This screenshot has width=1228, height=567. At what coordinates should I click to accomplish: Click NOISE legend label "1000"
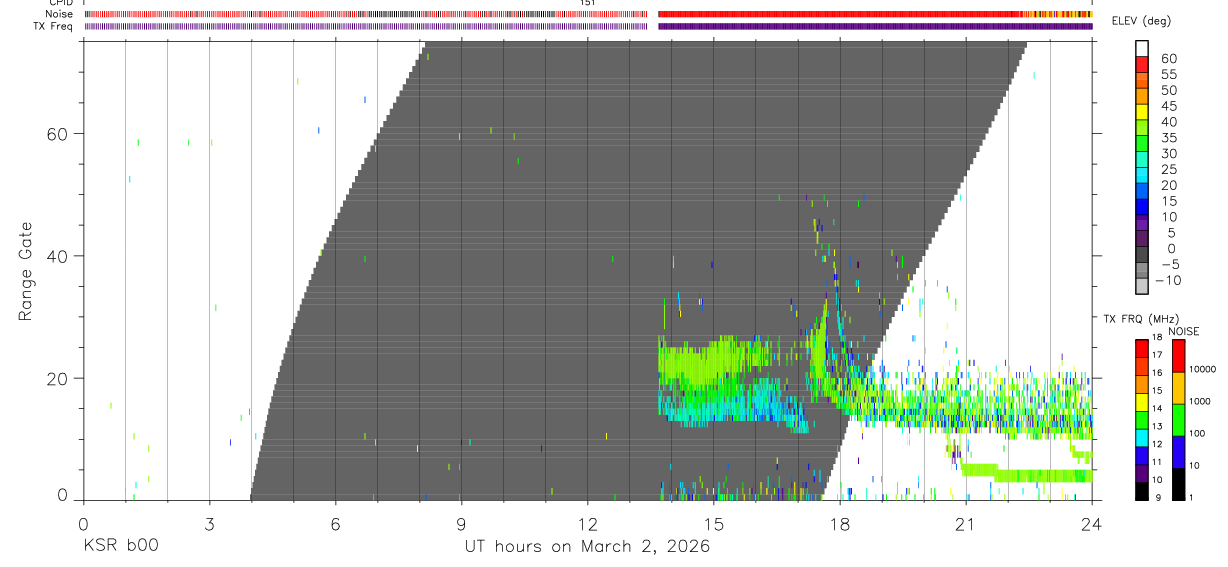click(1200, 401)
